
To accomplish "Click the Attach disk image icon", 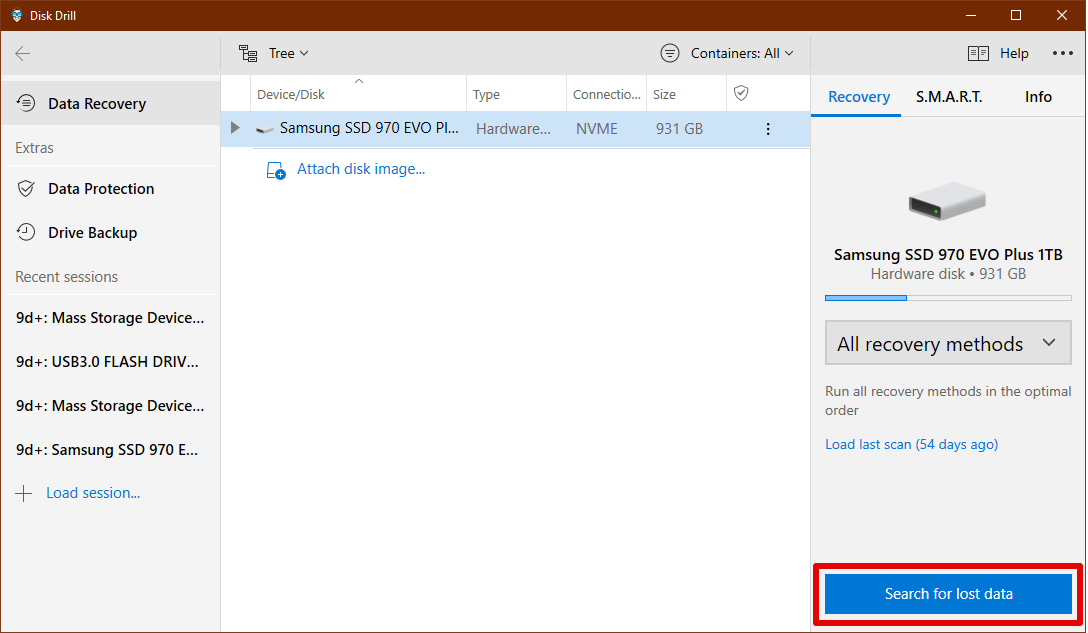I will [x=275, y=170].
